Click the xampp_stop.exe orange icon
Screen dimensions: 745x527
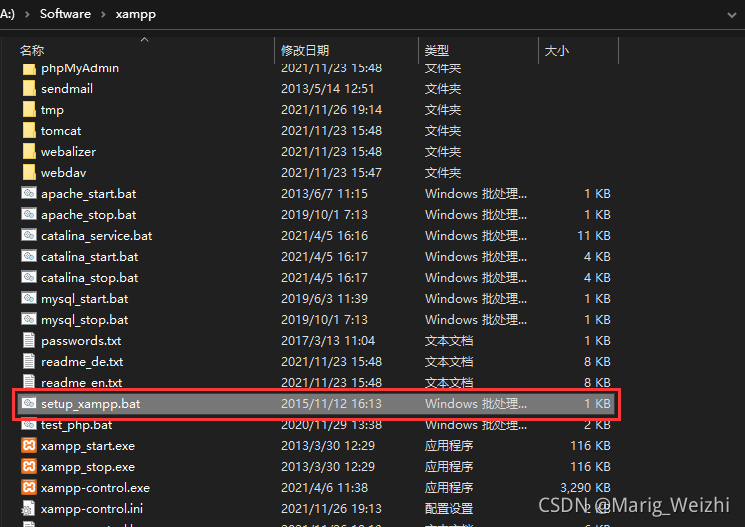[x=29, y=466]
